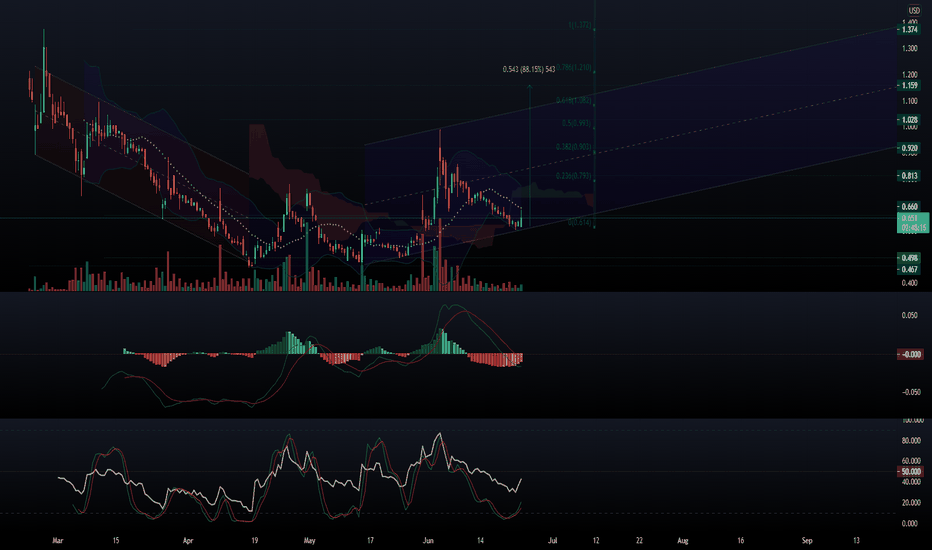Select the 0.498 price axis label
The width and height of the screenshot is (932, 550).
click(x=909, y=258)
